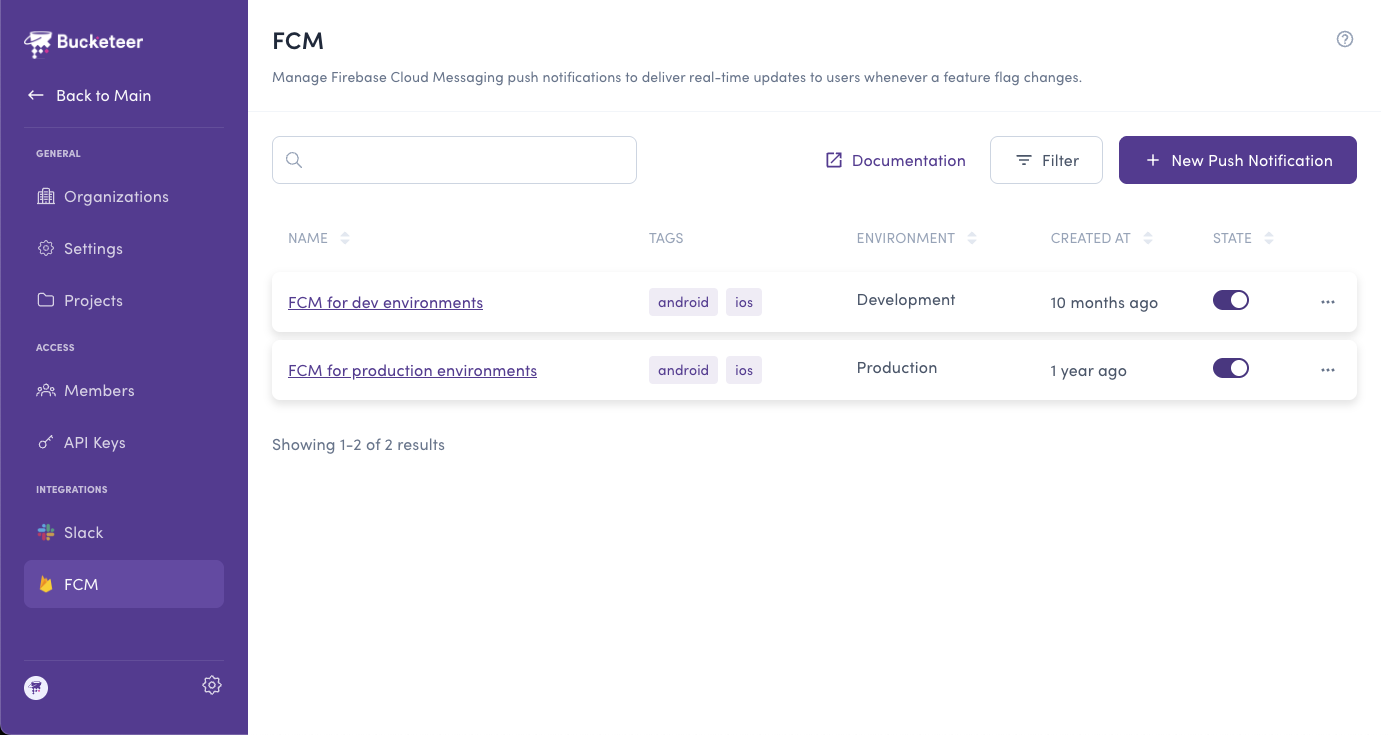
Task: Click the user avatar in sidebar footer
Action: coord(36,687)
